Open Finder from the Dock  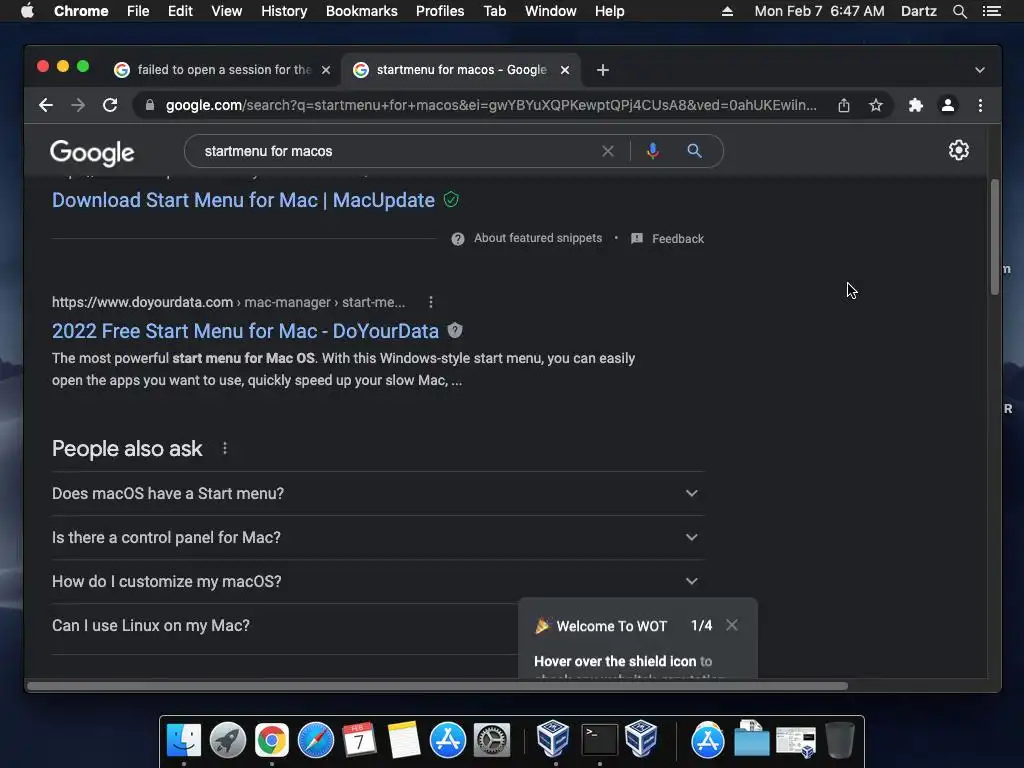(184, 741)
